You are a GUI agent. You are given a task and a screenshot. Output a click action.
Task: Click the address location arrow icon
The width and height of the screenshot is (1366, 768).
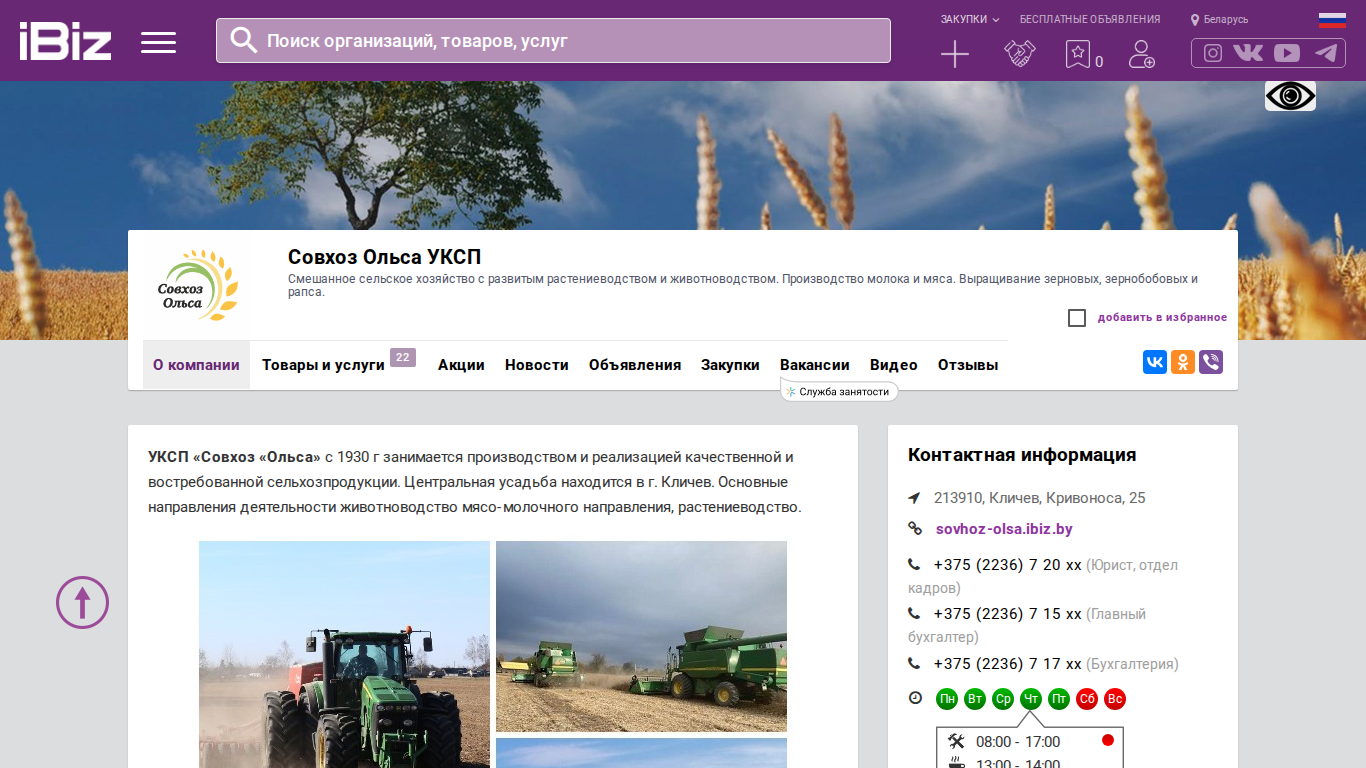[x=914, y=498]
